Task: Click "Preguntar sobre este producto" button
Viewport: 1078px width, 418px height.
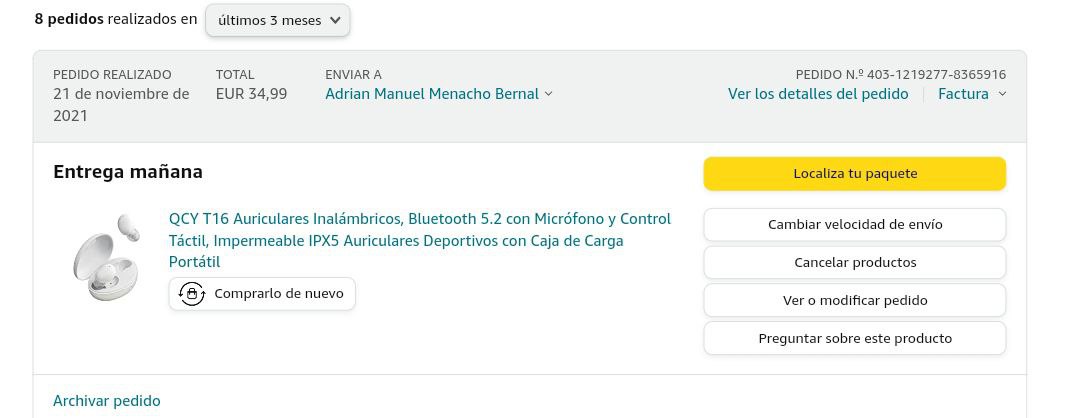Action: (x=855, y=338)
